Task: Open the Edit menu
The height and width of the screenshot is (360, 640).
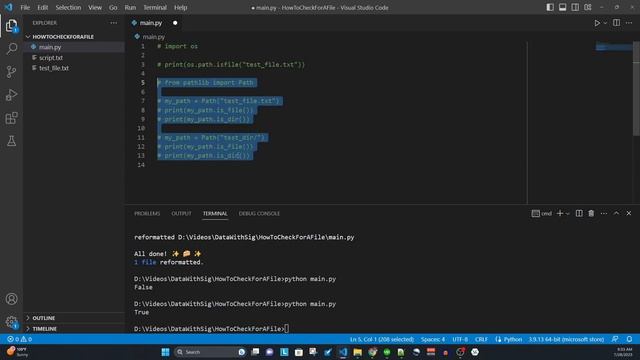Action: (x=42, y=7)
